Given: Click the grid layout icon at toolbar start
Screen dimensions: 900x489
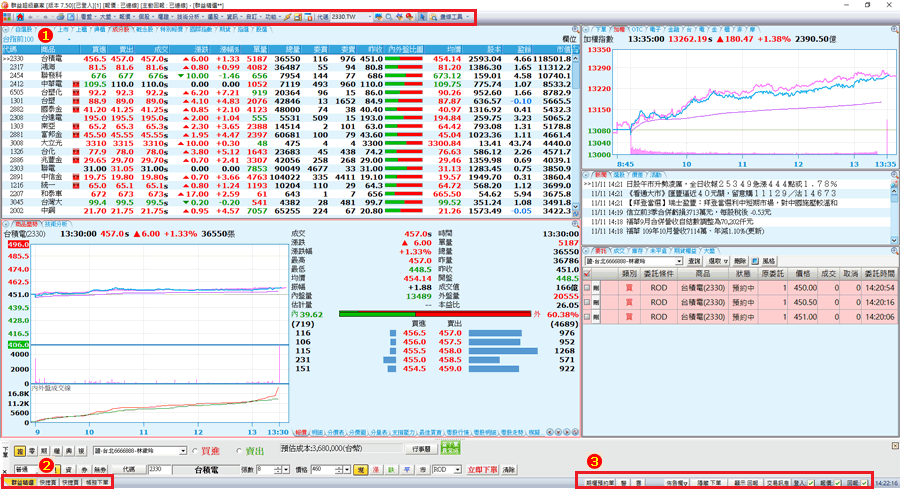Looking at the screenshot, I should coord(8,18).
